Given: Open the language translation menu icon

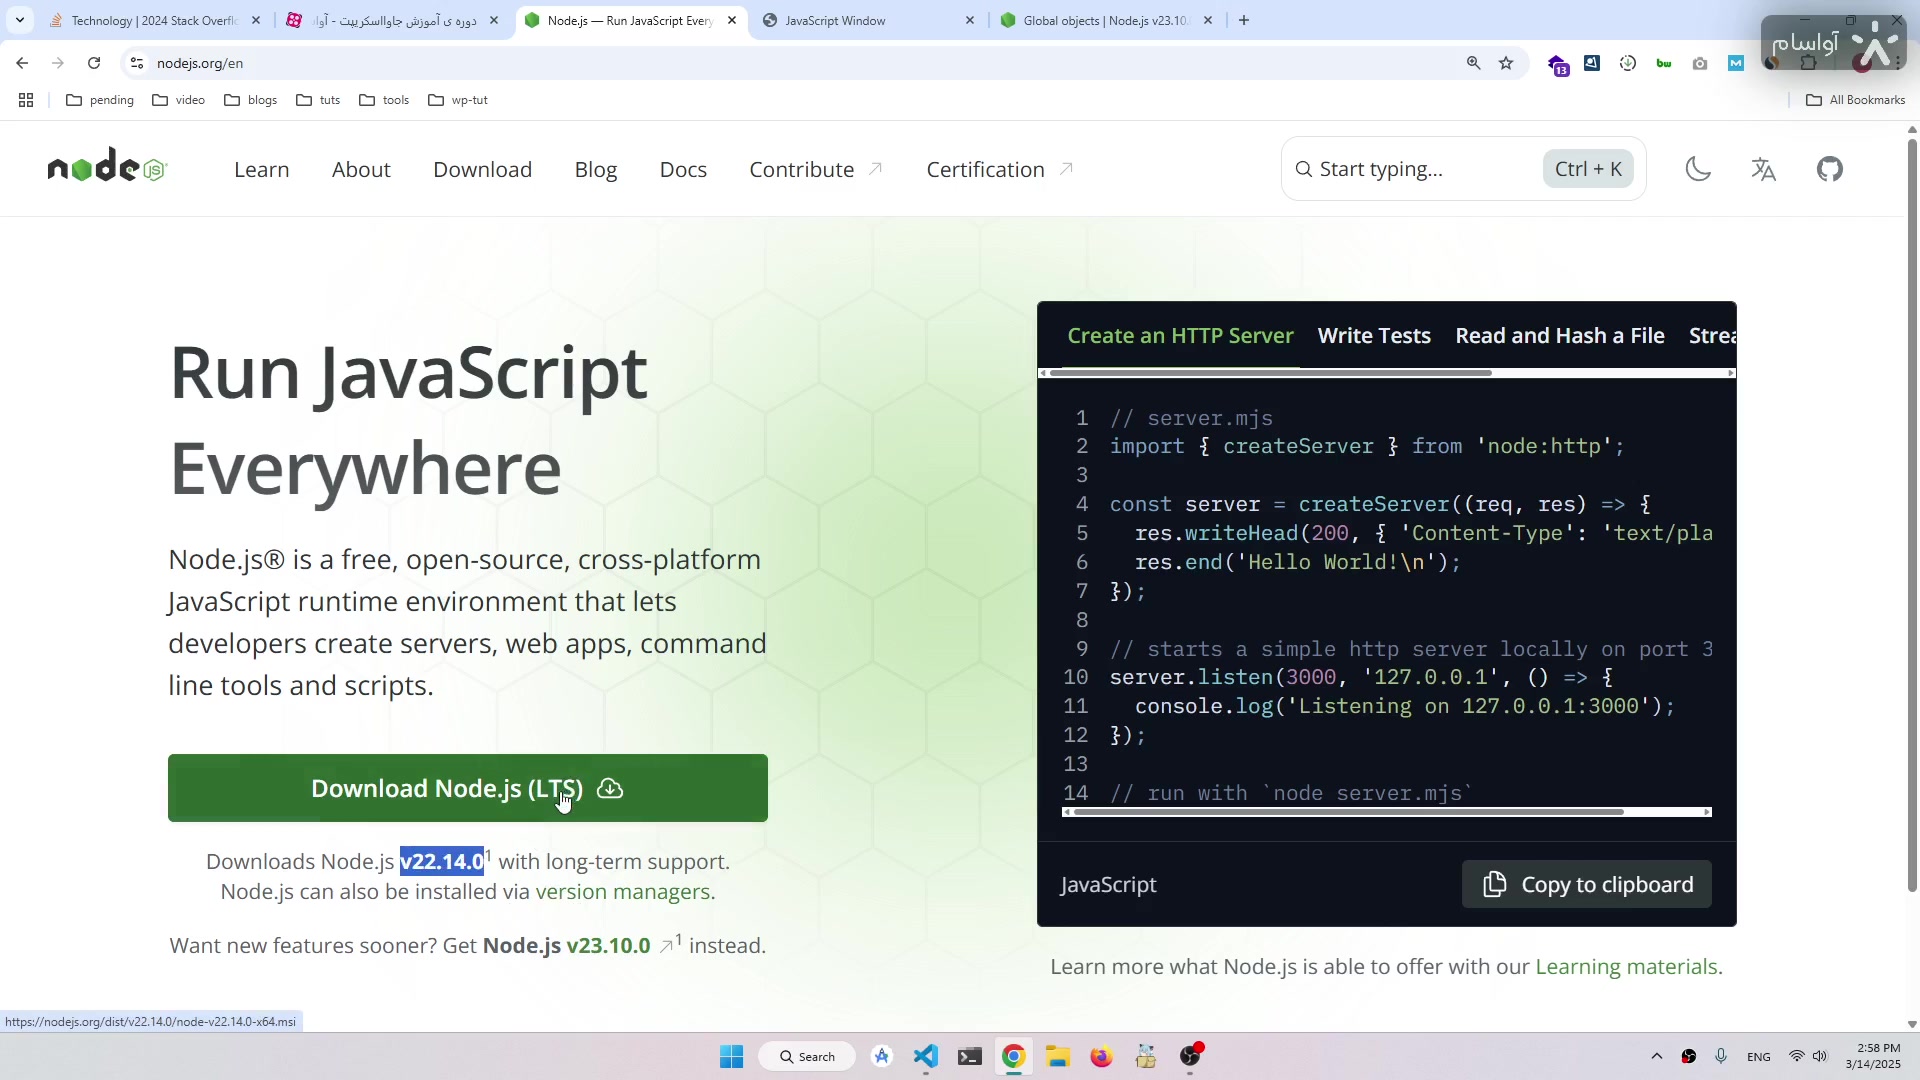Looking at the screenshot, I should [x=1764, y=169].
